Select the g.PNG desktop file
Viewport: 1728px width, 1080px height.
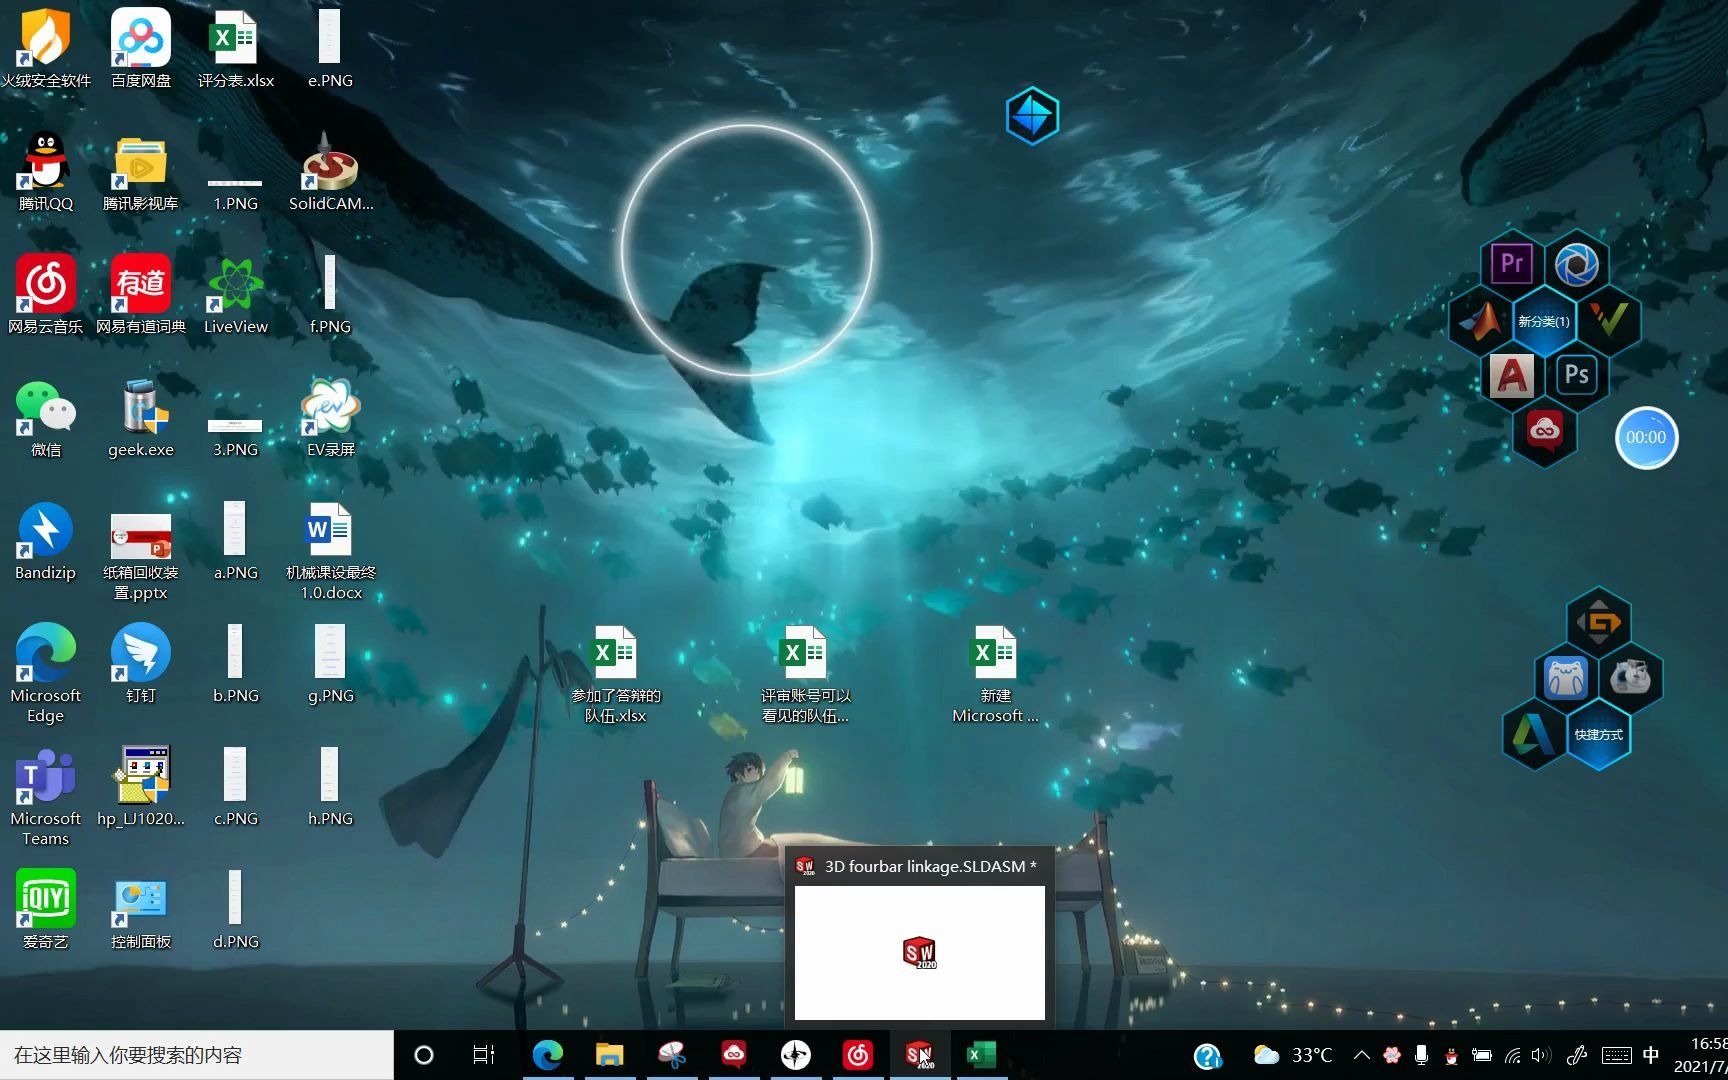pyautogui.click(x=330, y=663)
